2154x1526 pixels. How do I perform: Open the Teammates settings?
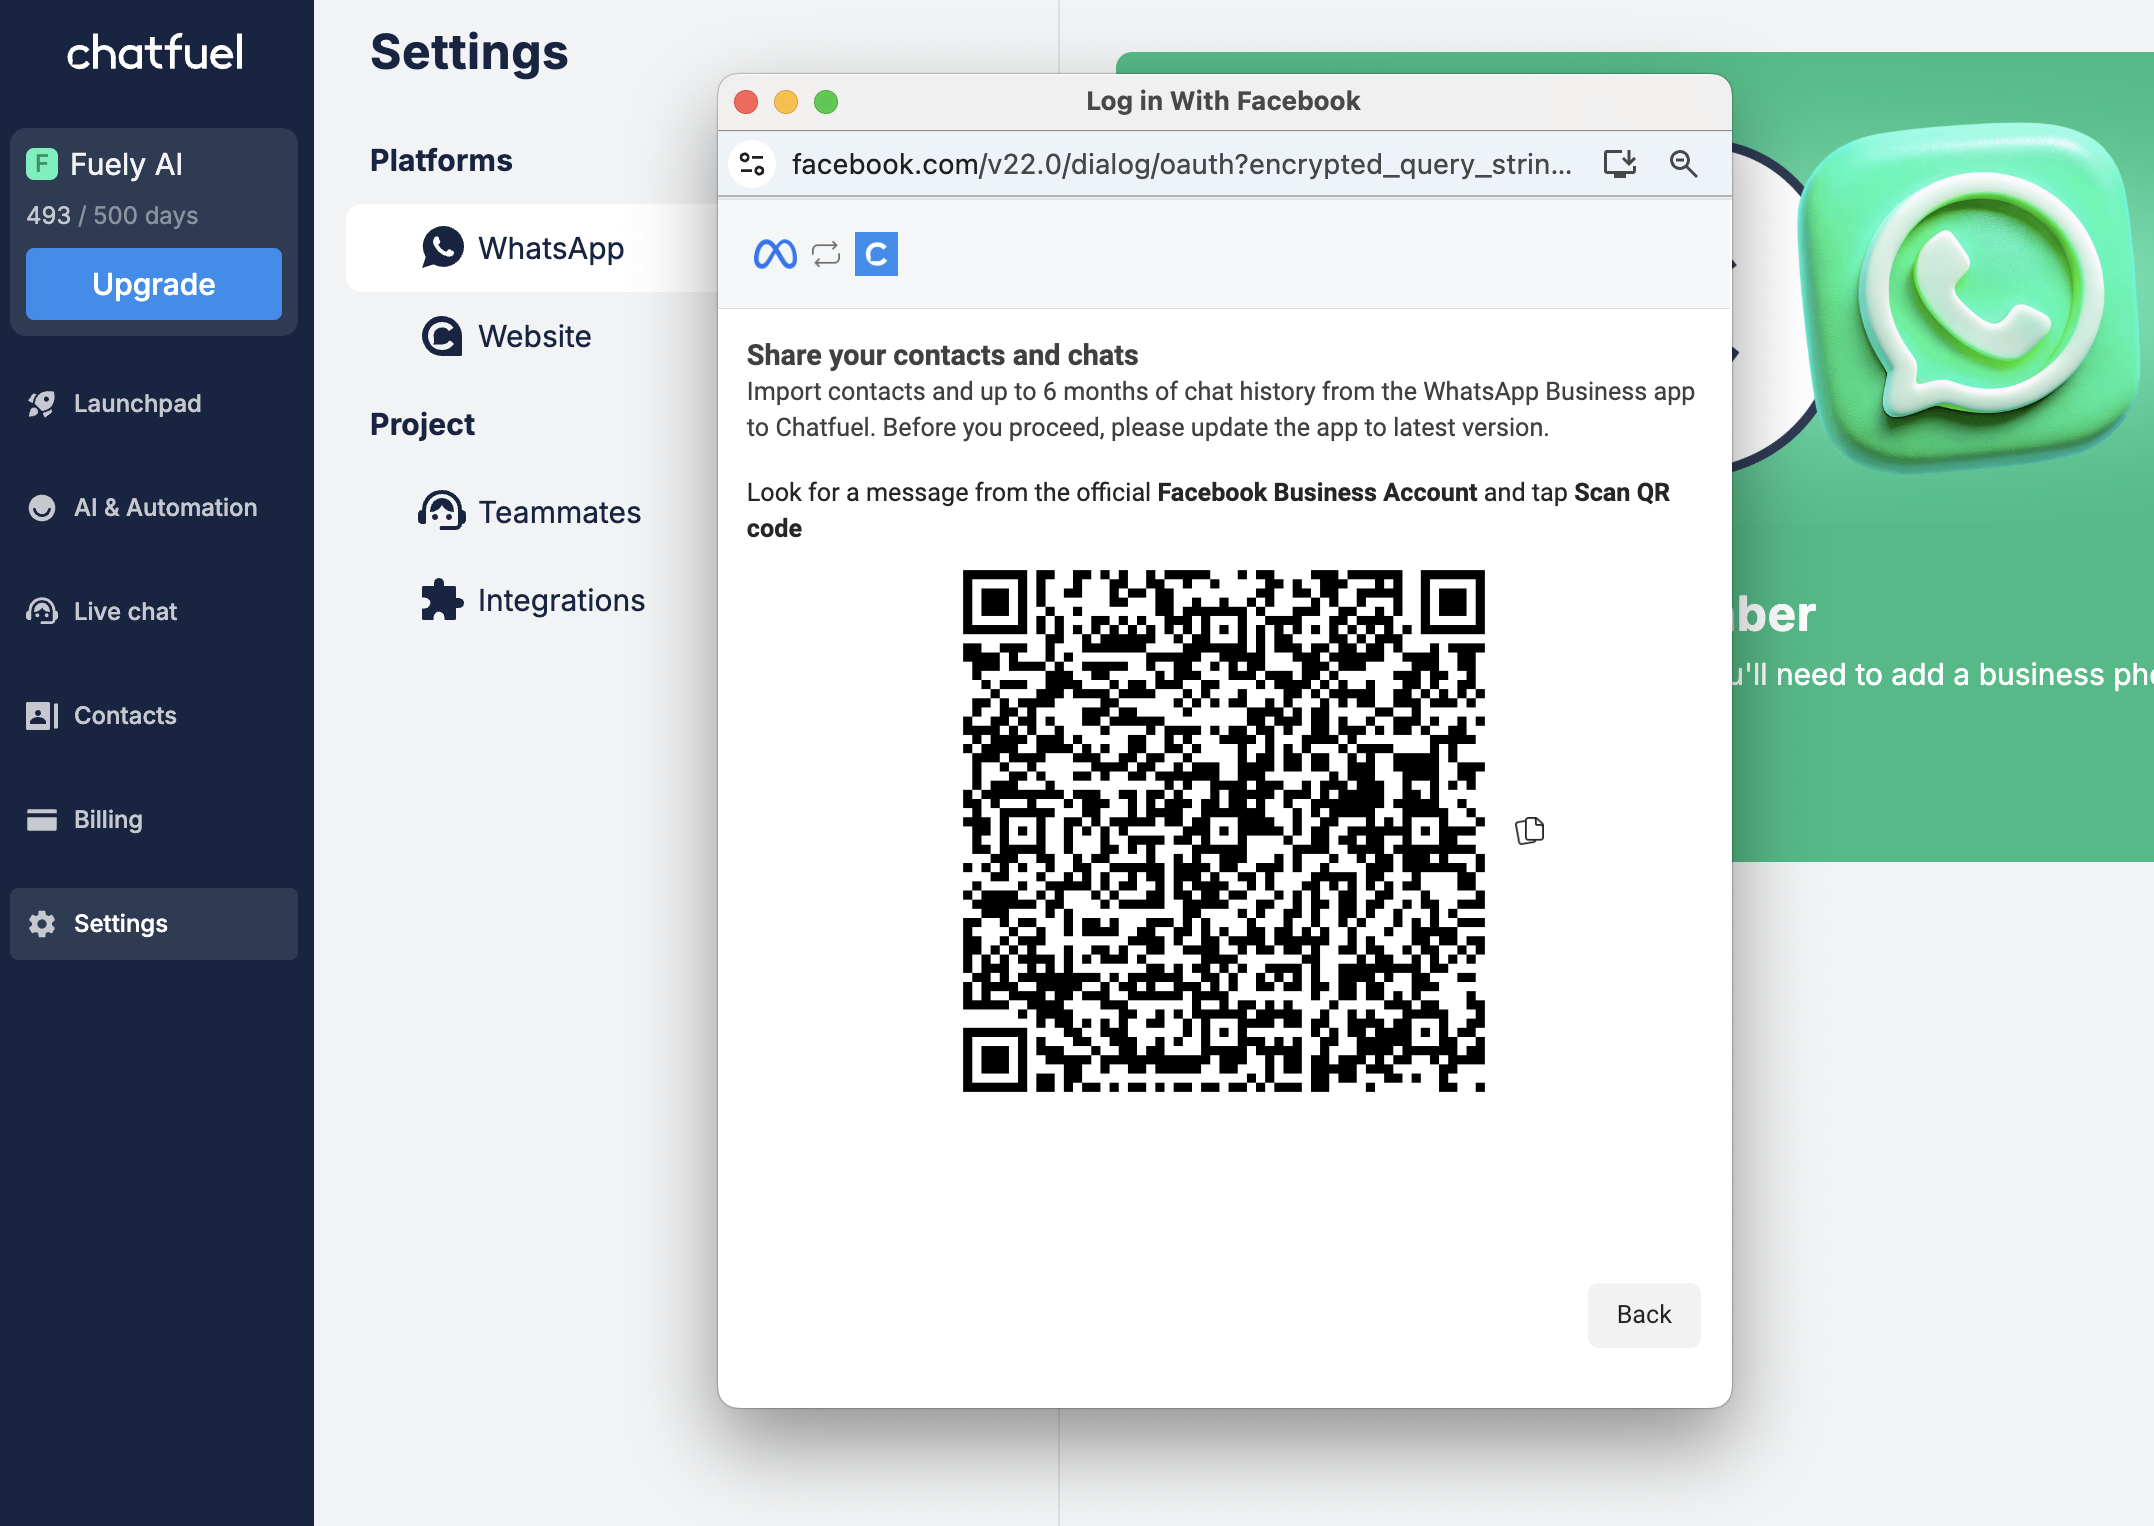pos(559,512)
